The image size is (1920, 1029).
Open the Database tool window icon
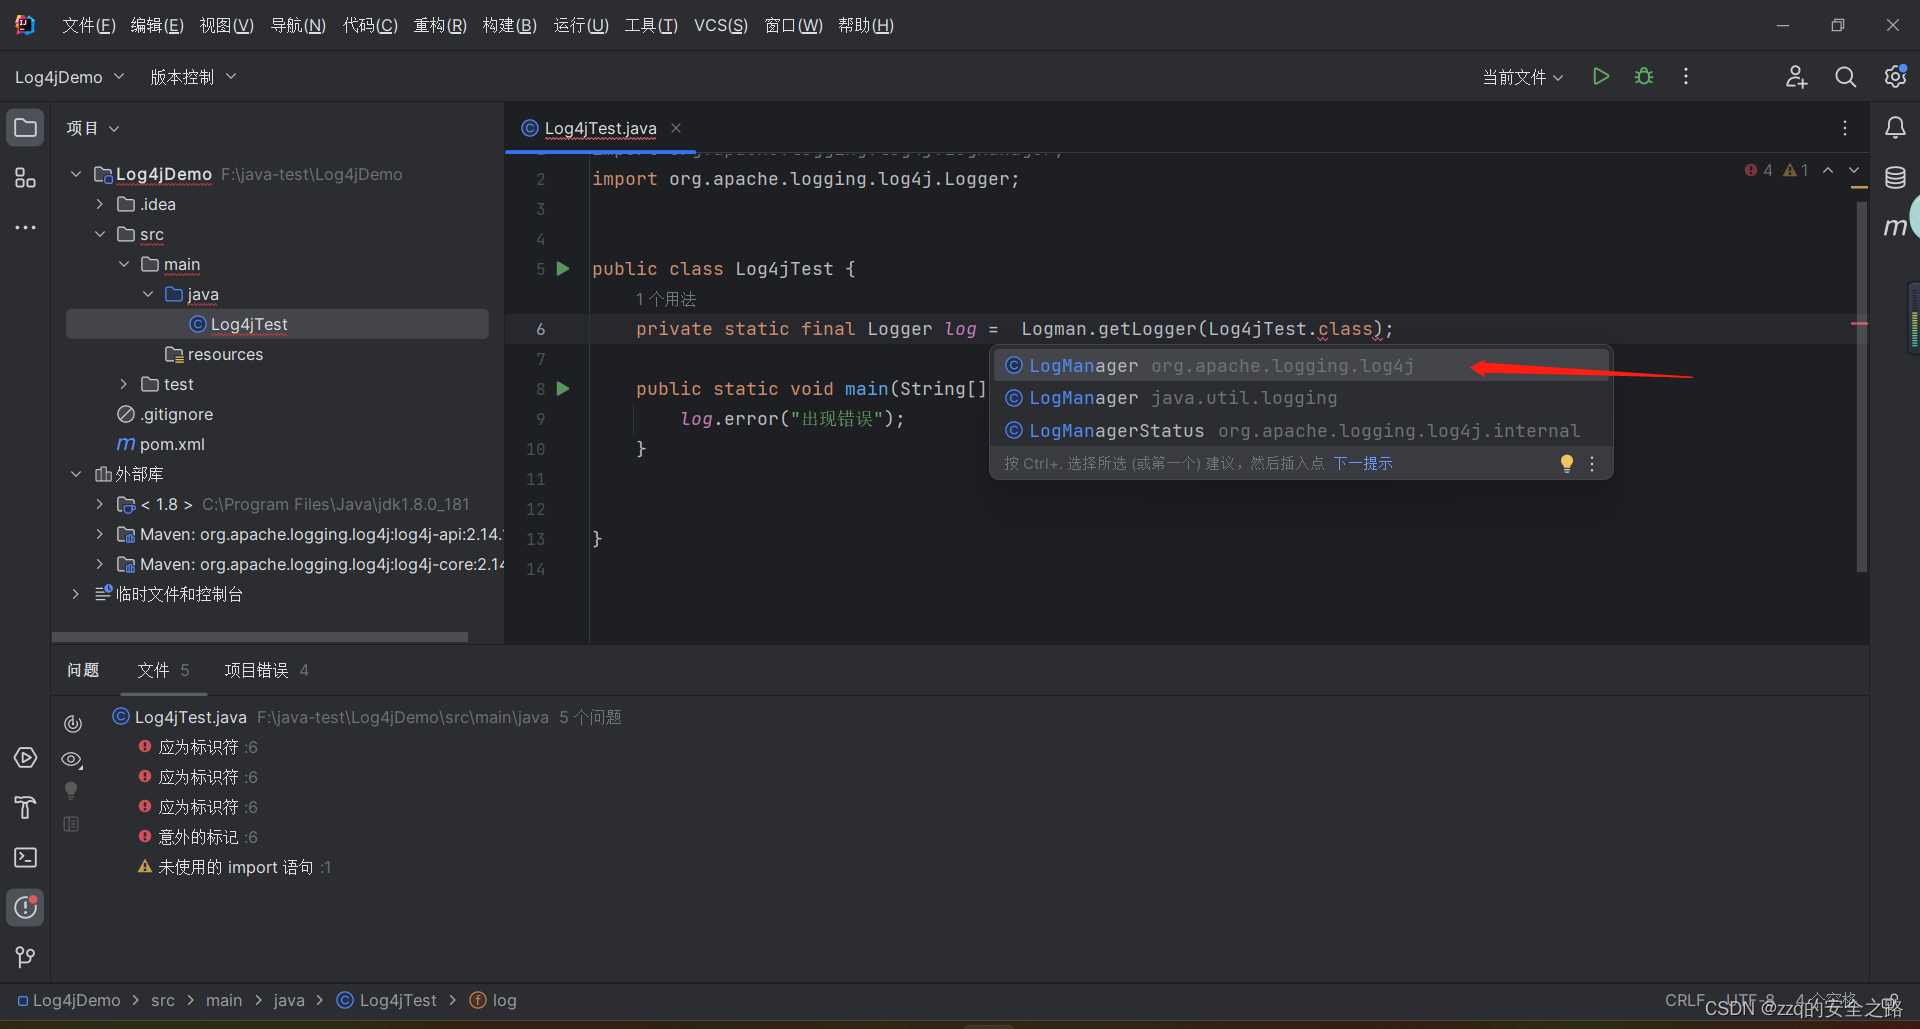click(x=1895, y=178)
